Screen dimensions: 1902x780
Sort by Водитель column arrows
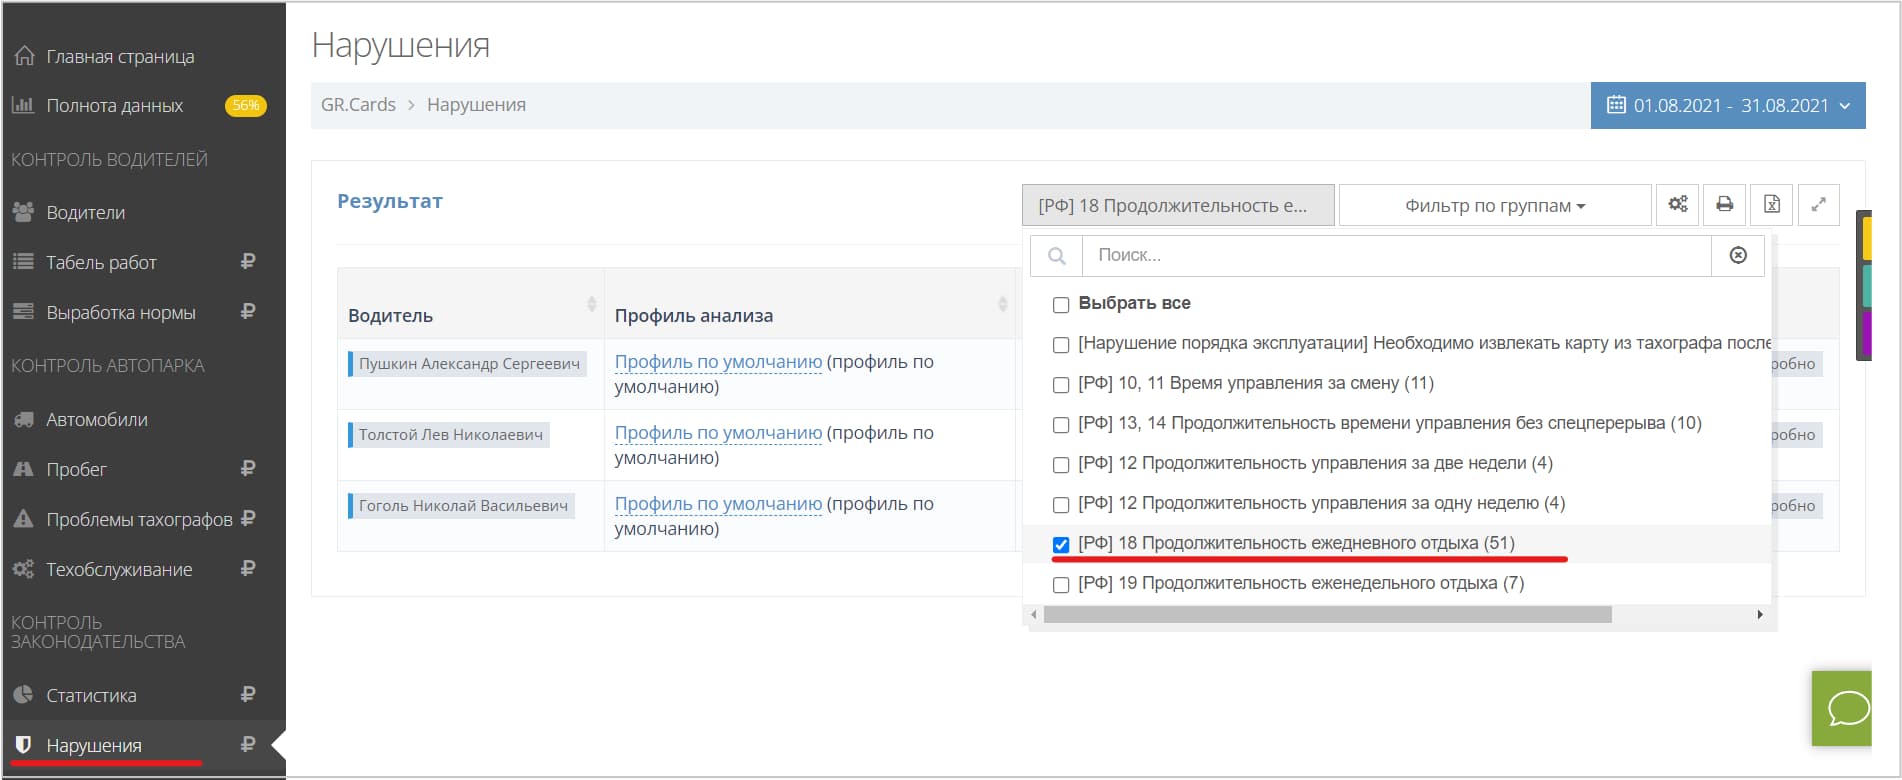(591, 304)
